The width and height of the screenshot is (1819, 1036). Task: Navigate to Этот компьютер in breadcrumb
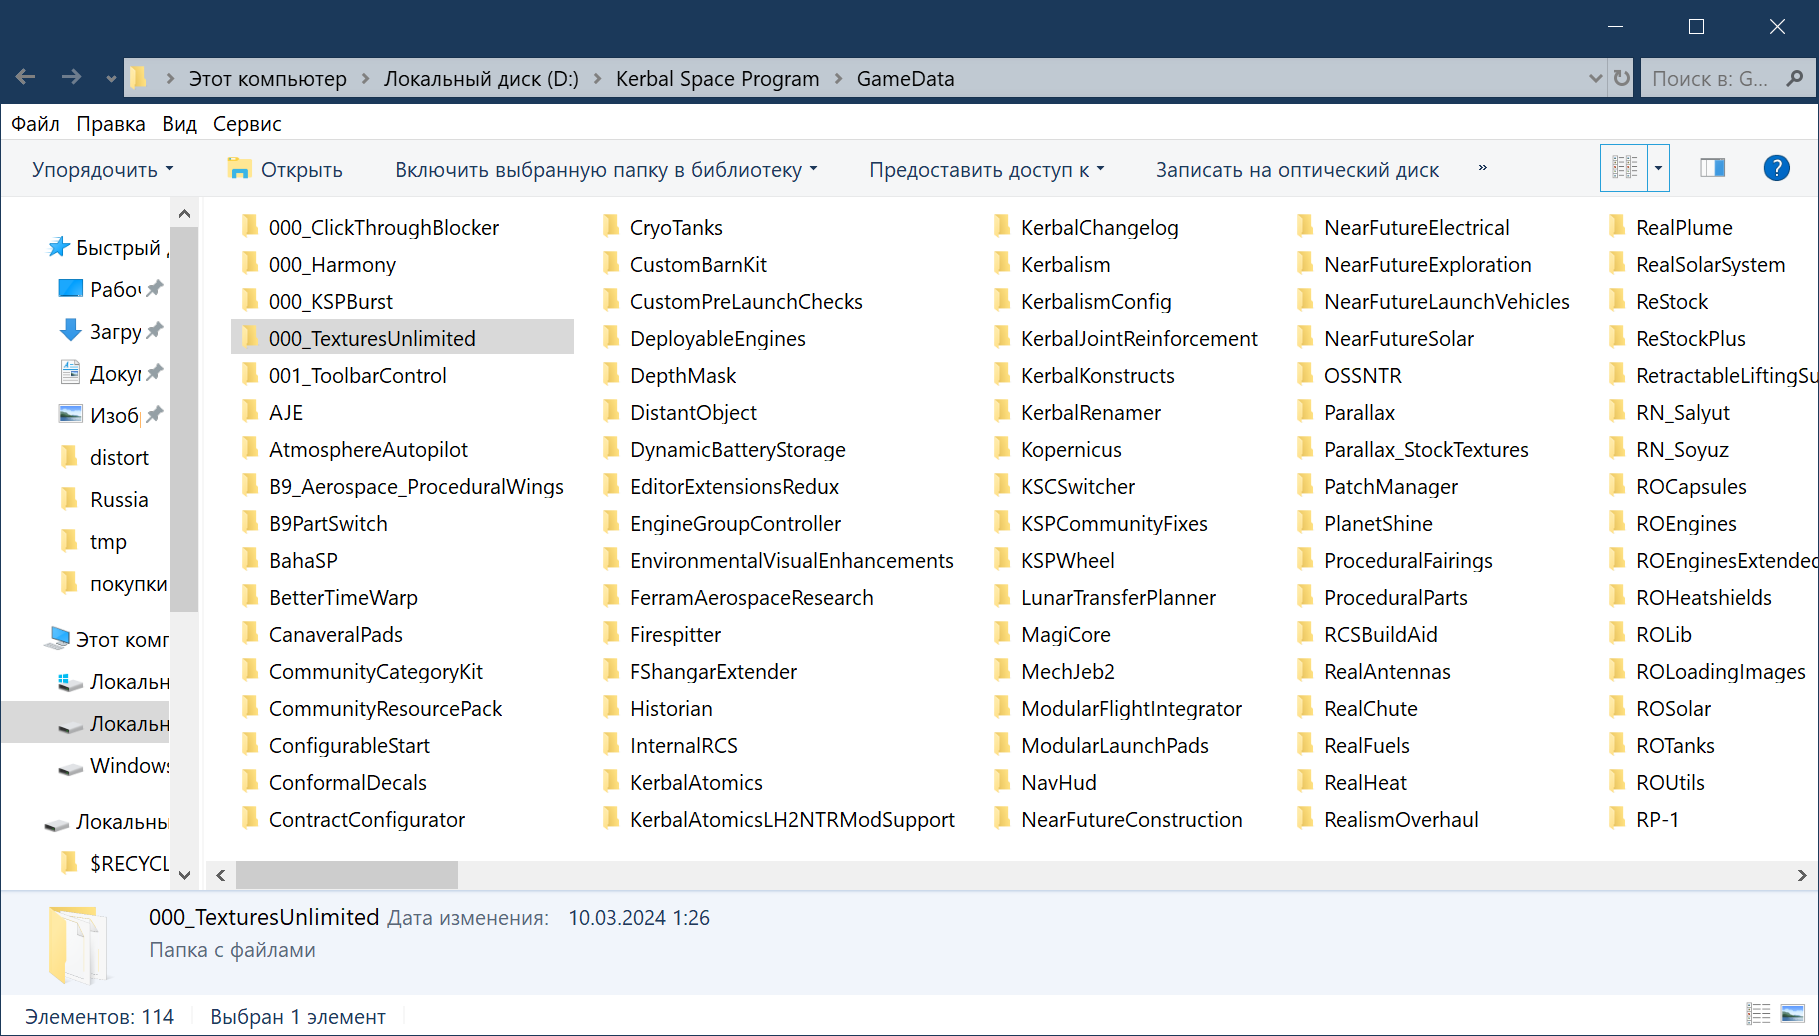(x=268, y=78)
